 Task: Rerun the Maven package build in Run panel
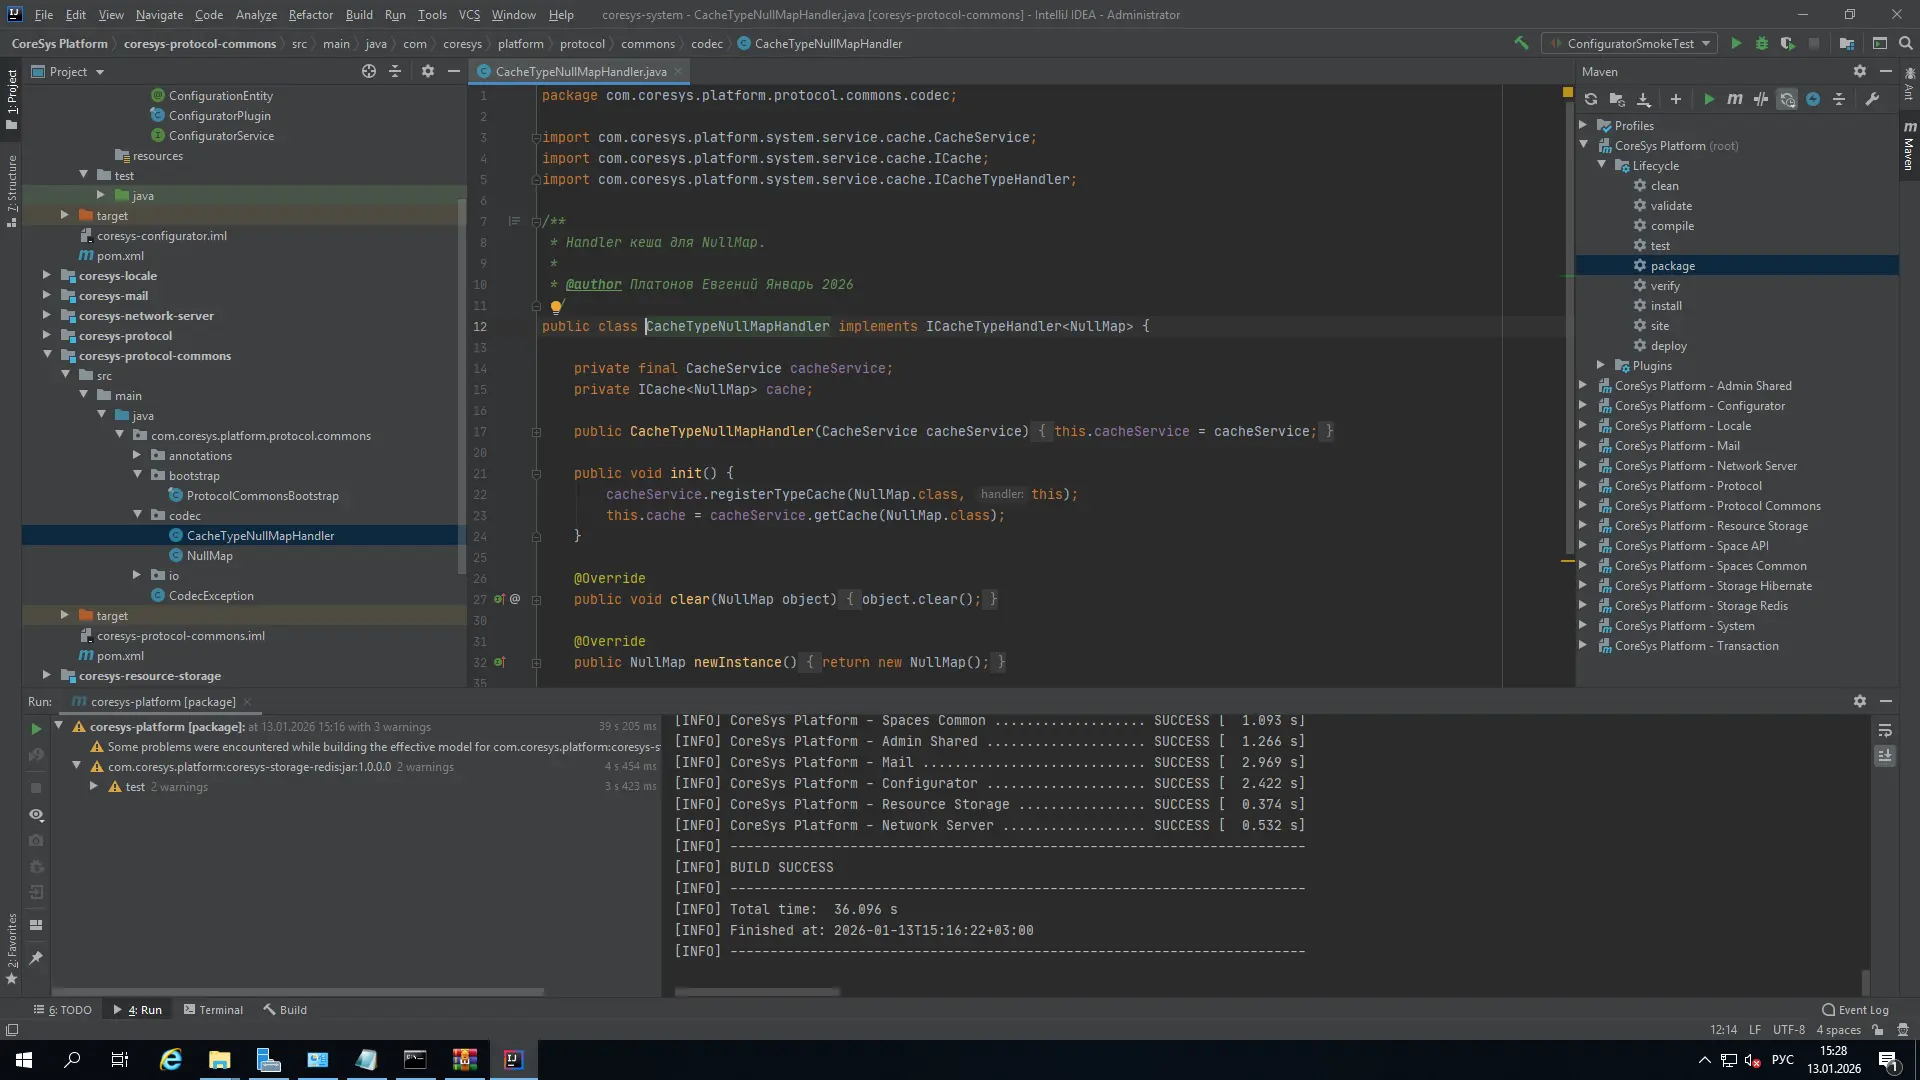coord(36,729)
